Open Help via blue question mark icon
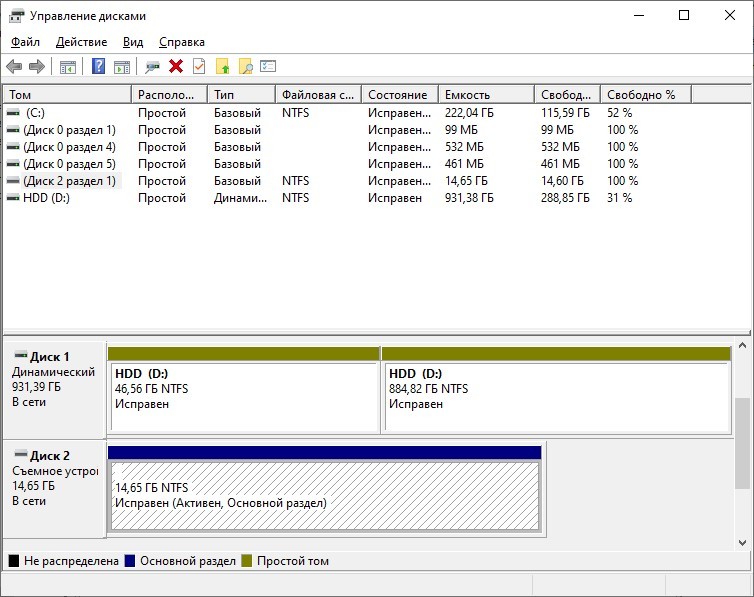The height and width of the screenshot is (597, 754). click(x=99, y=66)
